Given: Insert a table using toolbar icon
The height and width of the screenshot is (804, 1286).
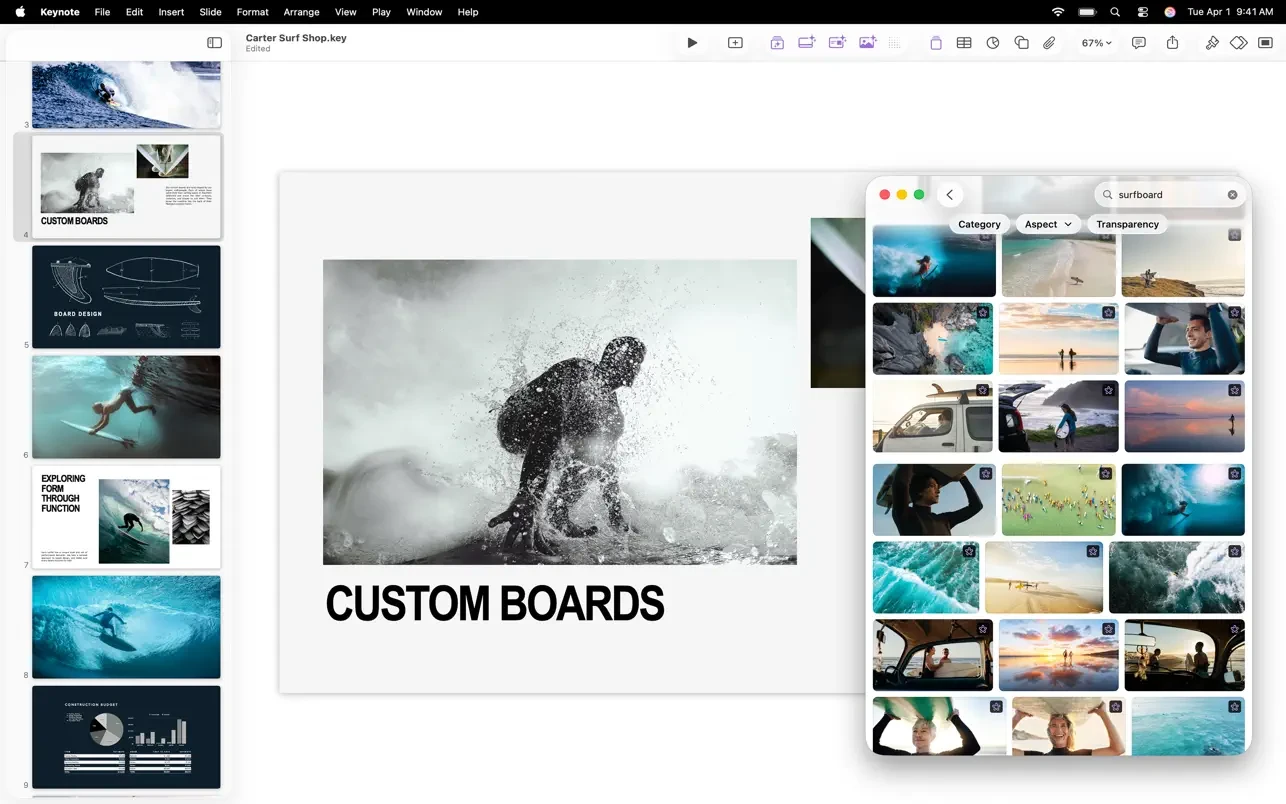Looking at the screenshot, I should [x=964, y=43].
